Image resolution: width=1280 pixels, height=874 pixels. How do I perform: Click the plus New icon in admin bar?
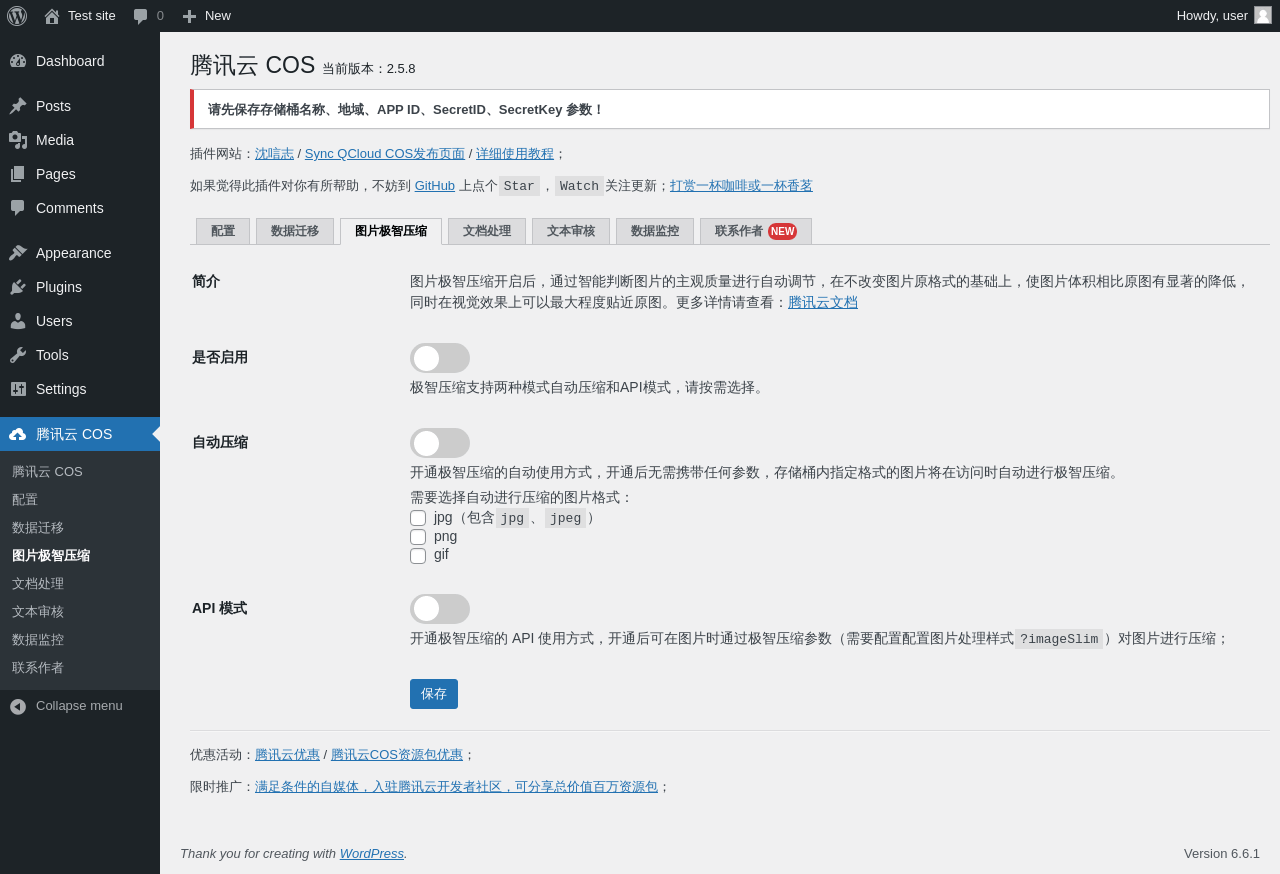tap(189, 16)
